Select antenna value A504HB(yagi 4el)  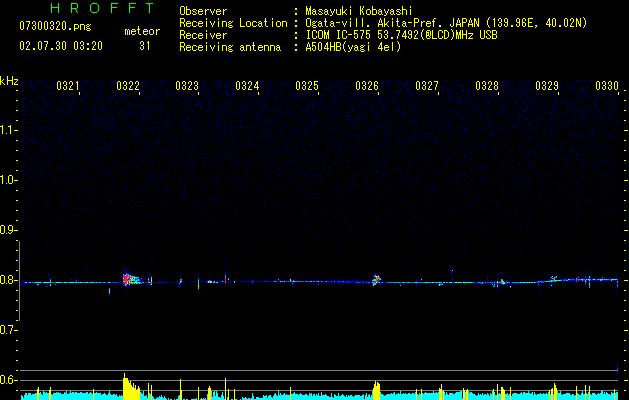tap(353, 47)
